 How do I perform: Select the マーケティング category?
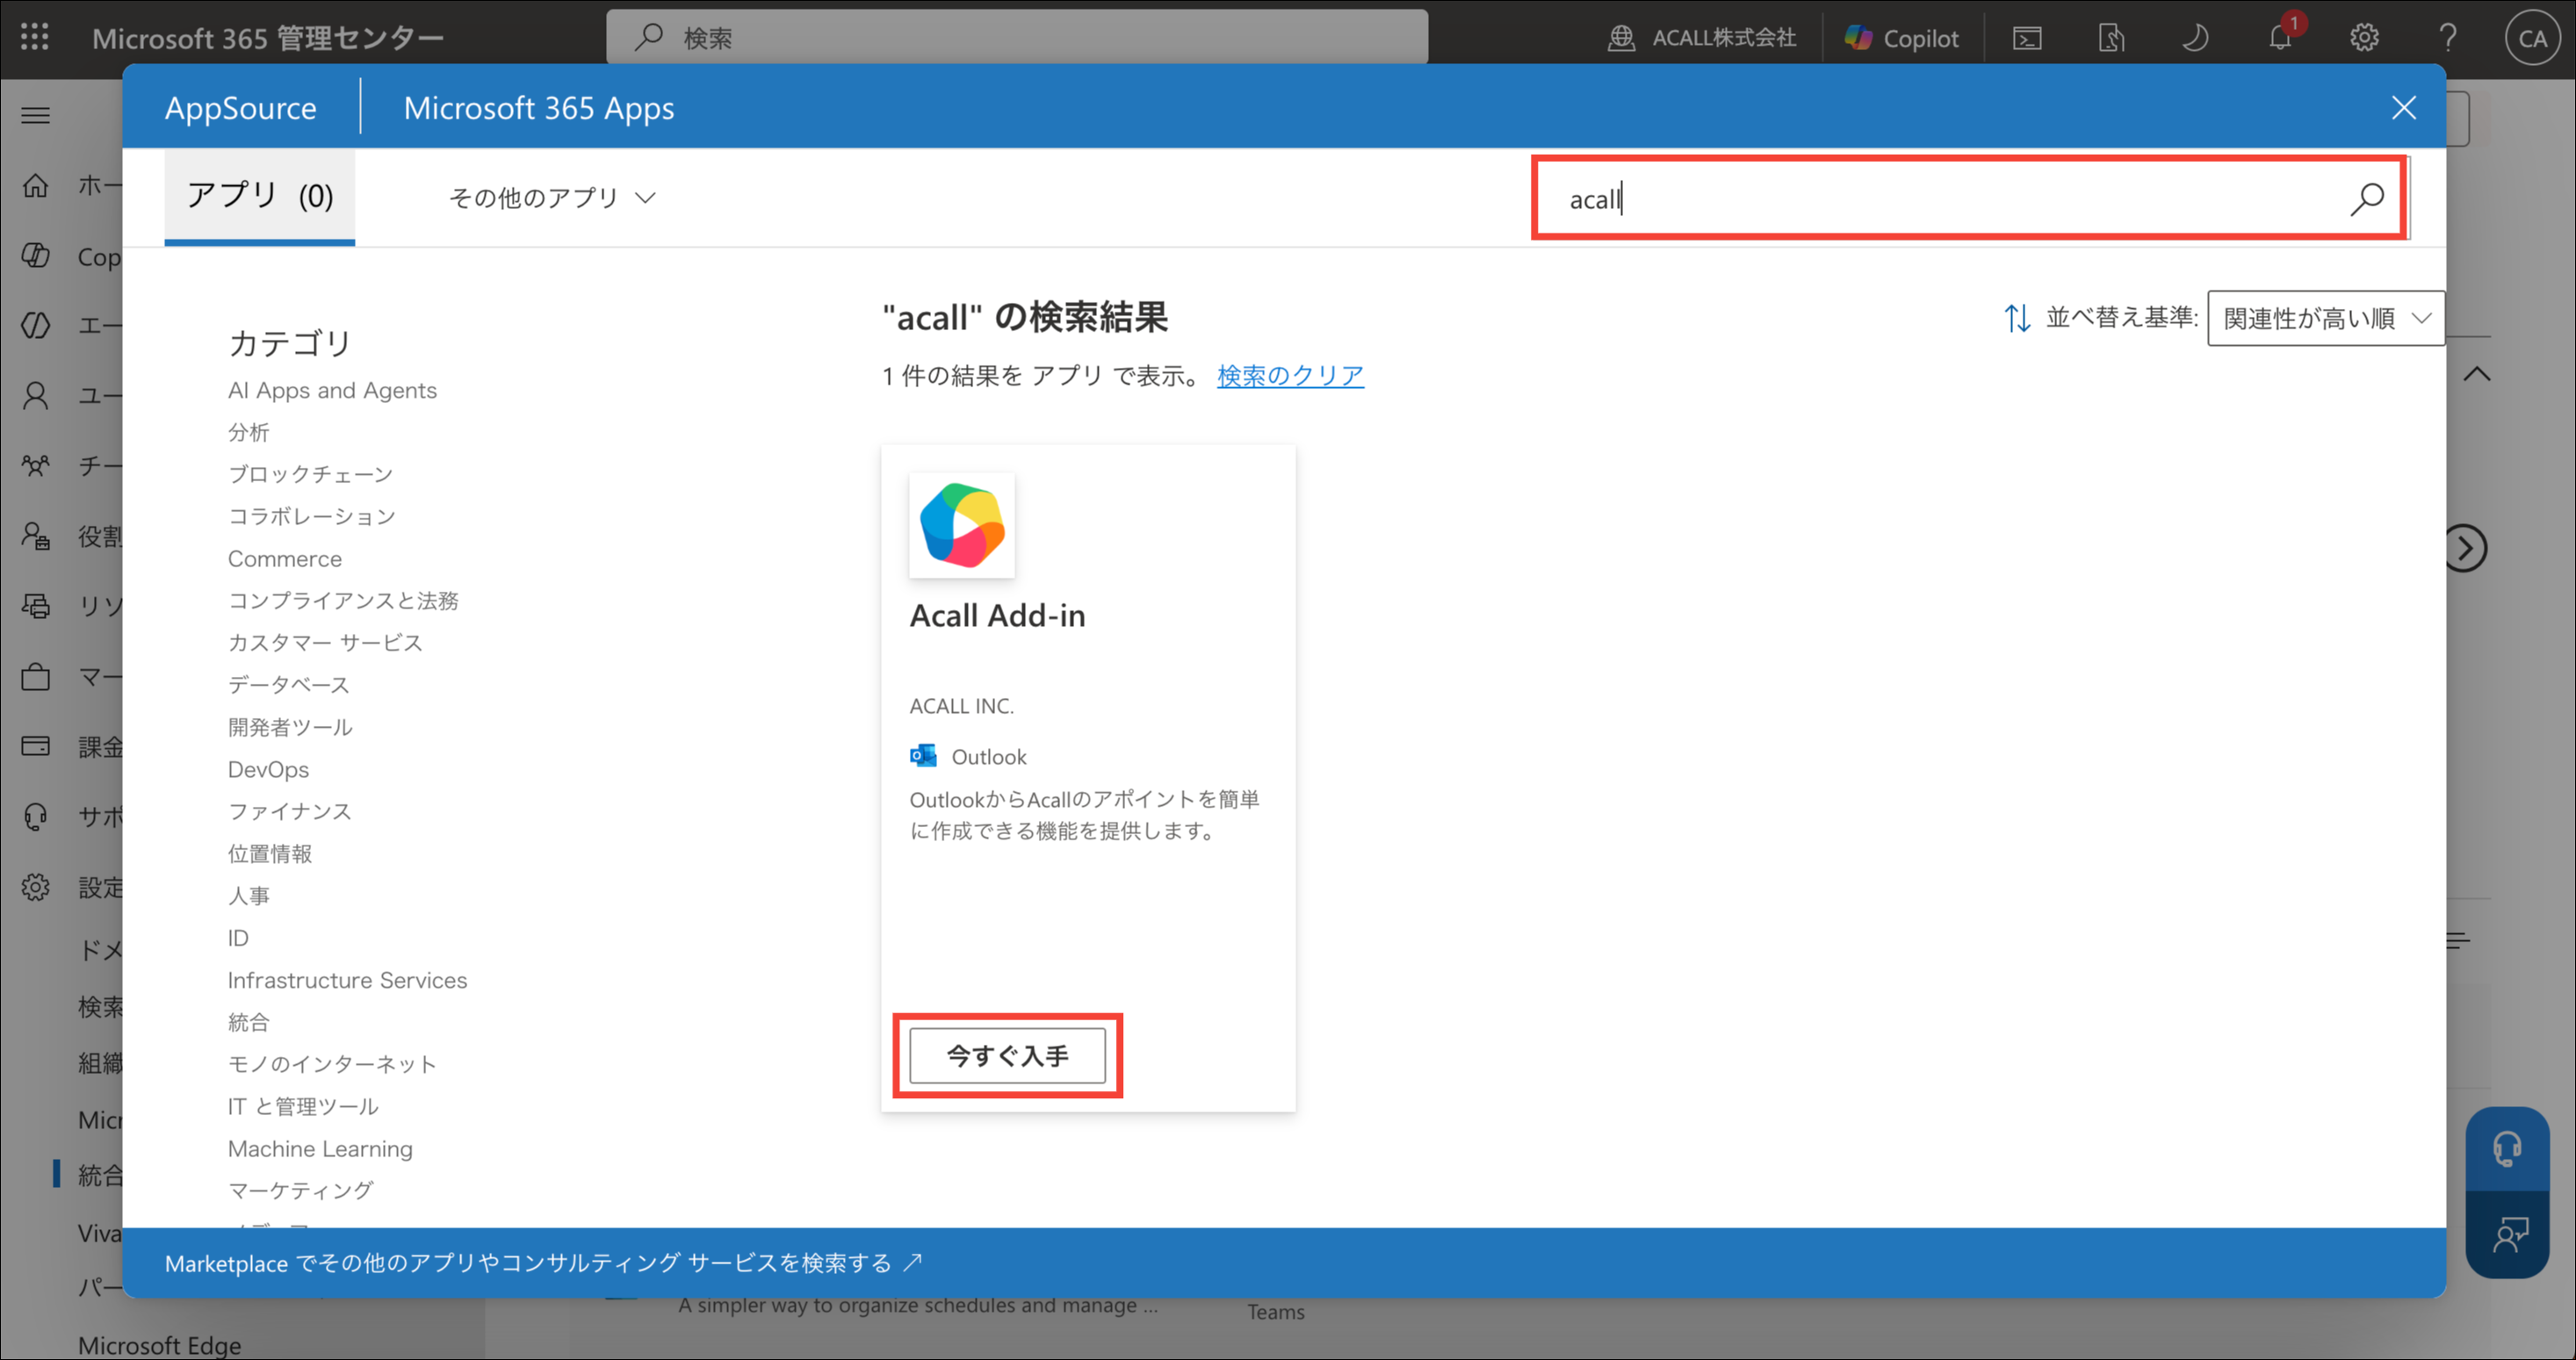(301, 1191)
